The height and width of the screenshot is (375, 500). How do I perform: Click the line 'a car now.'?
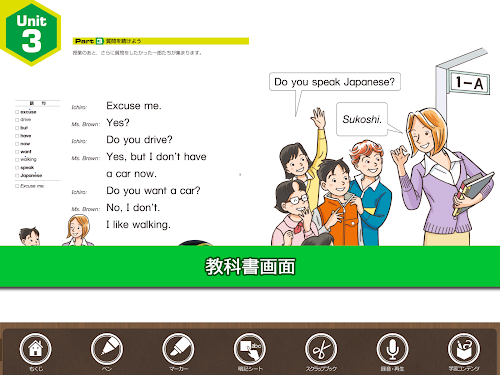point(131,174)
